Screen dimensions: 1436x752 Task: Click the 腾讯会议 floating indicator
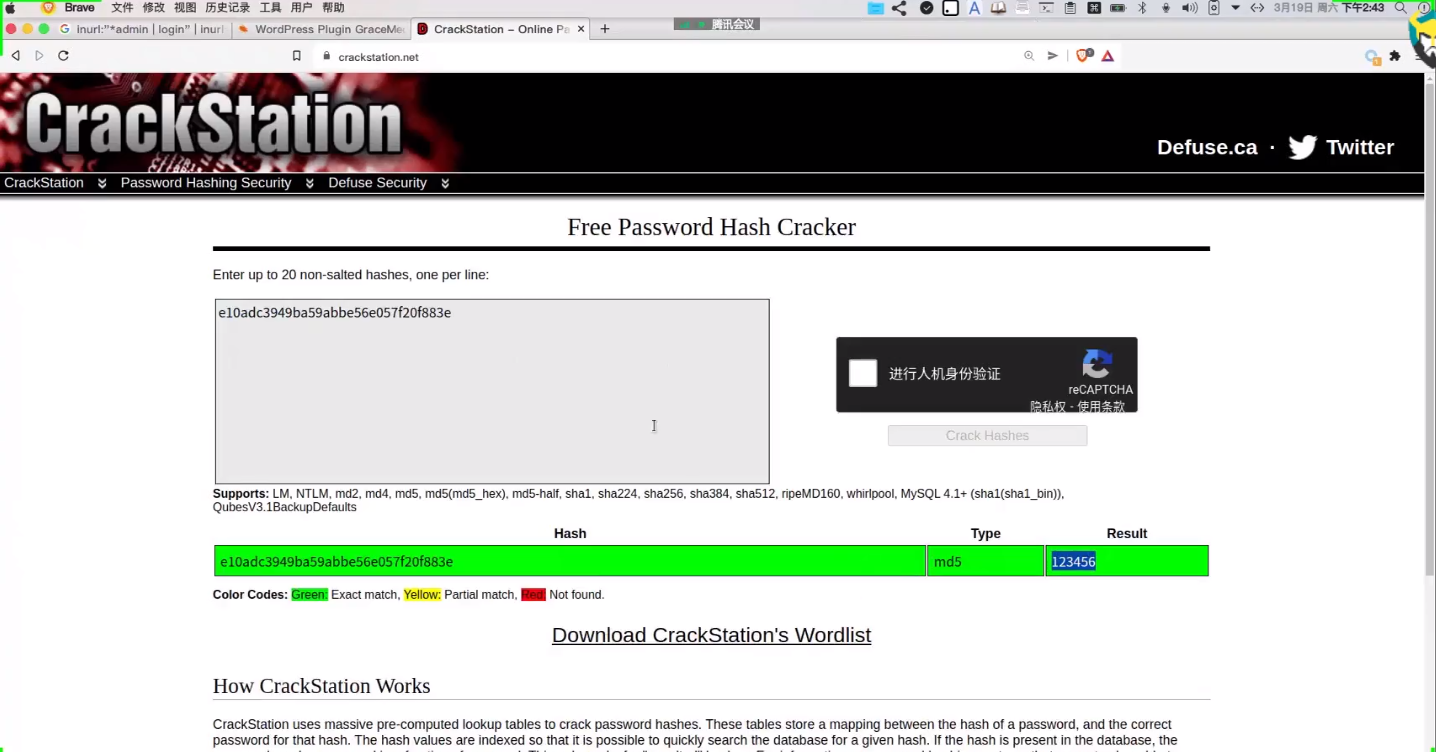click(717, 24)
